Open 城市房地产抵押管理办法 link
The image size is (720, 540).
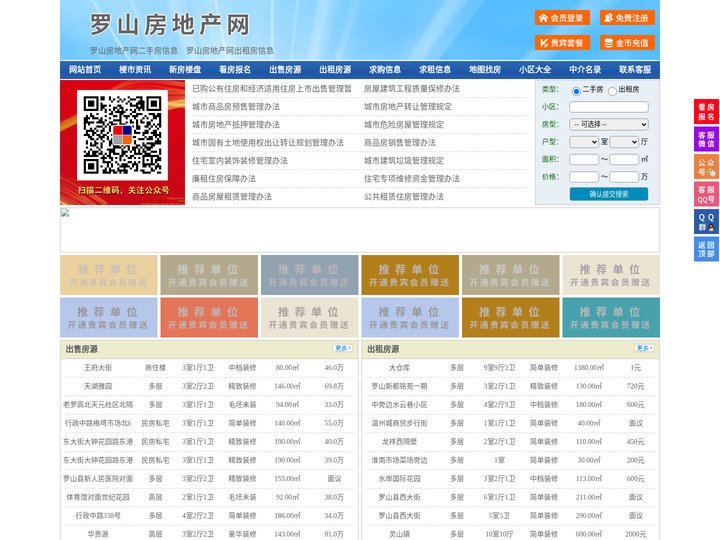tap(236, 124)
